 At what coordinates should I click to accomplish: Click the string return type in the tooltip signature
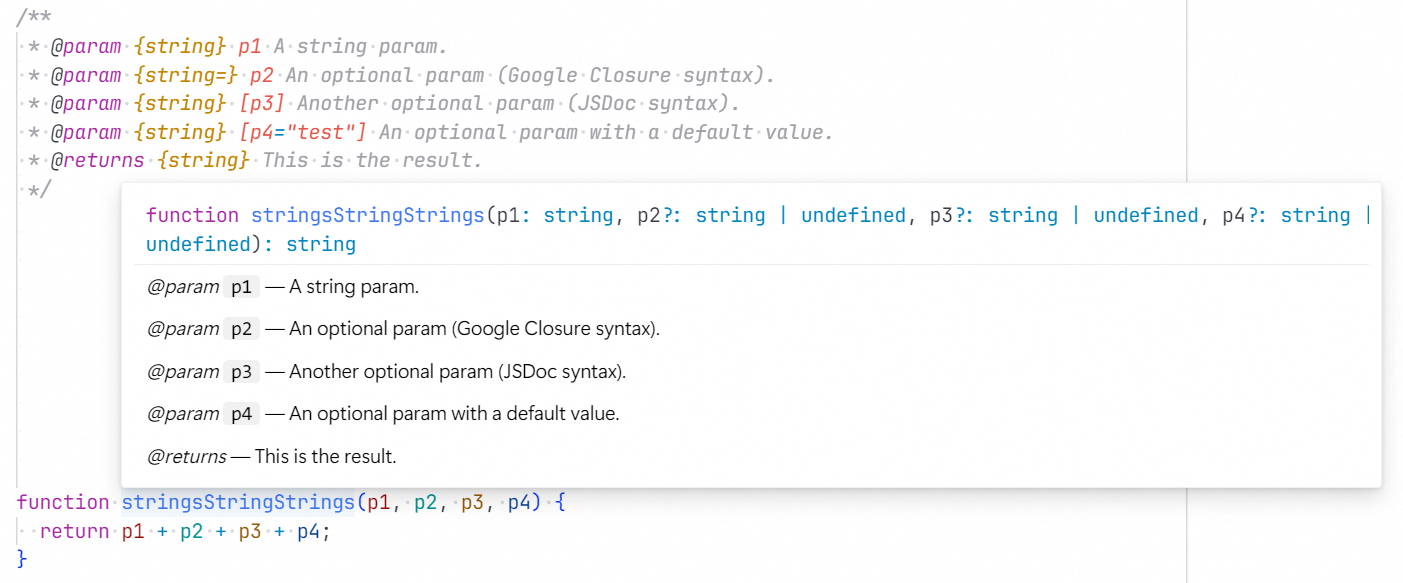320,243
